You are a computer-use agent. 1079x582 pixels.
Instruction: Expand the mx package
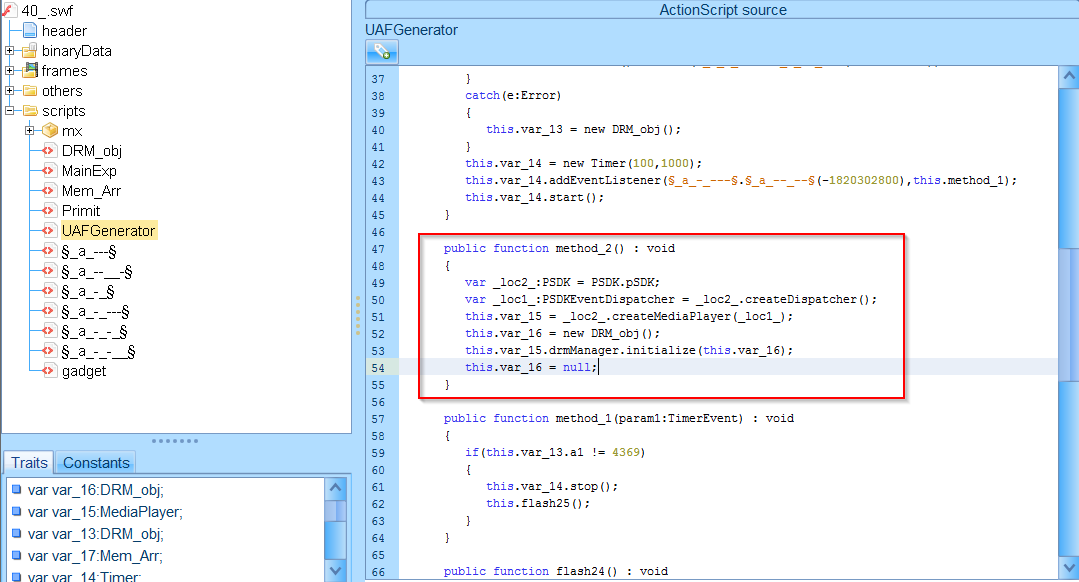point(30,131)
